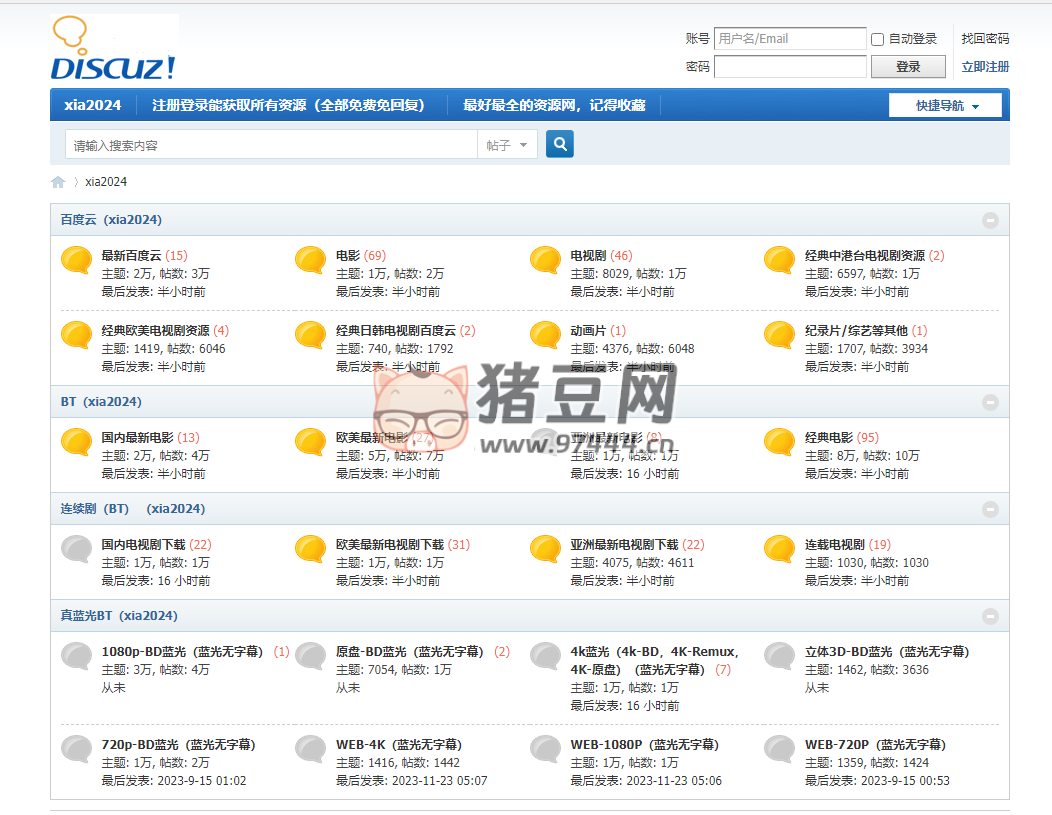Open the 快捷导航 dropdown
The image size is (1052, 815).
coord(944,104)
